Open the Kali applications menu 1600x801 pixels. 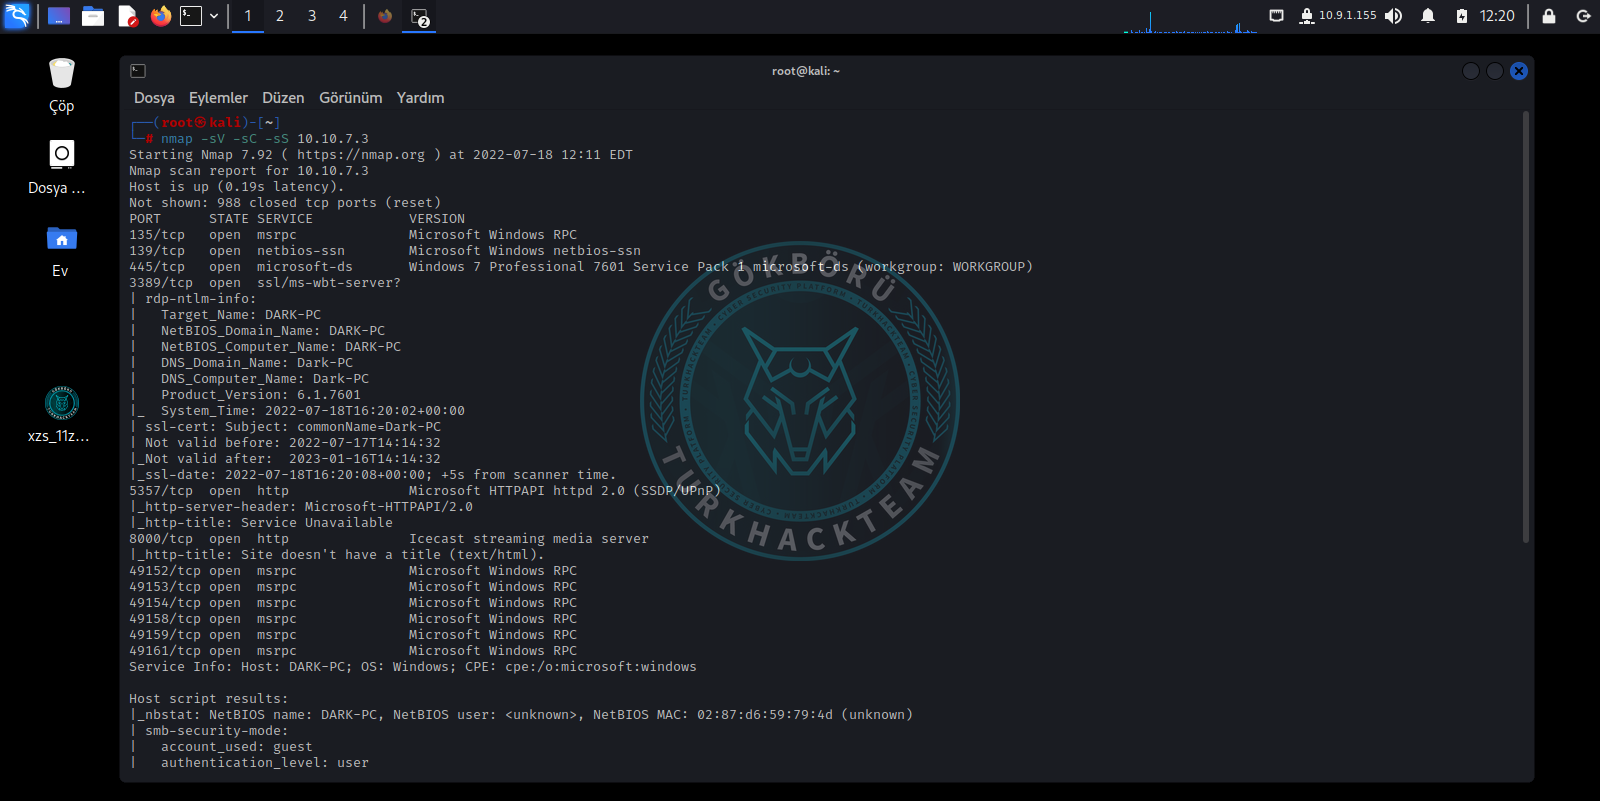tap(17, 16)
